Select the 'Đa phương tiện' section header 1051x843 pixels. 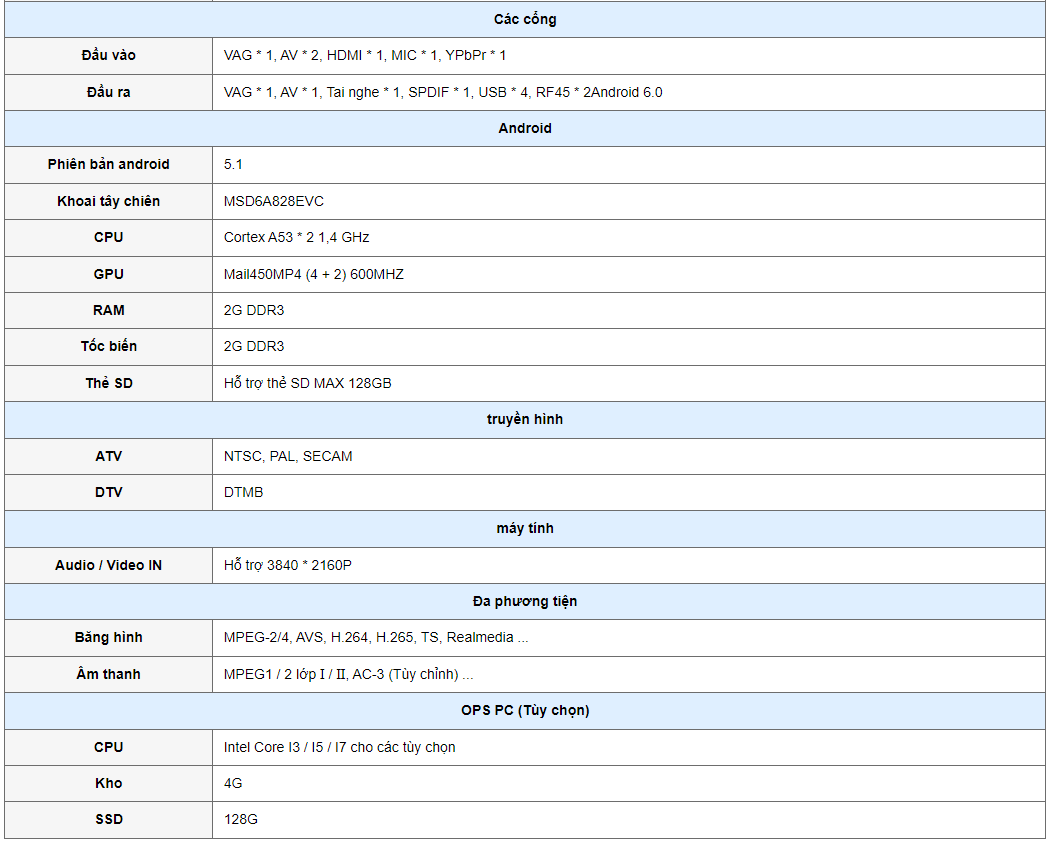[525, 601]
